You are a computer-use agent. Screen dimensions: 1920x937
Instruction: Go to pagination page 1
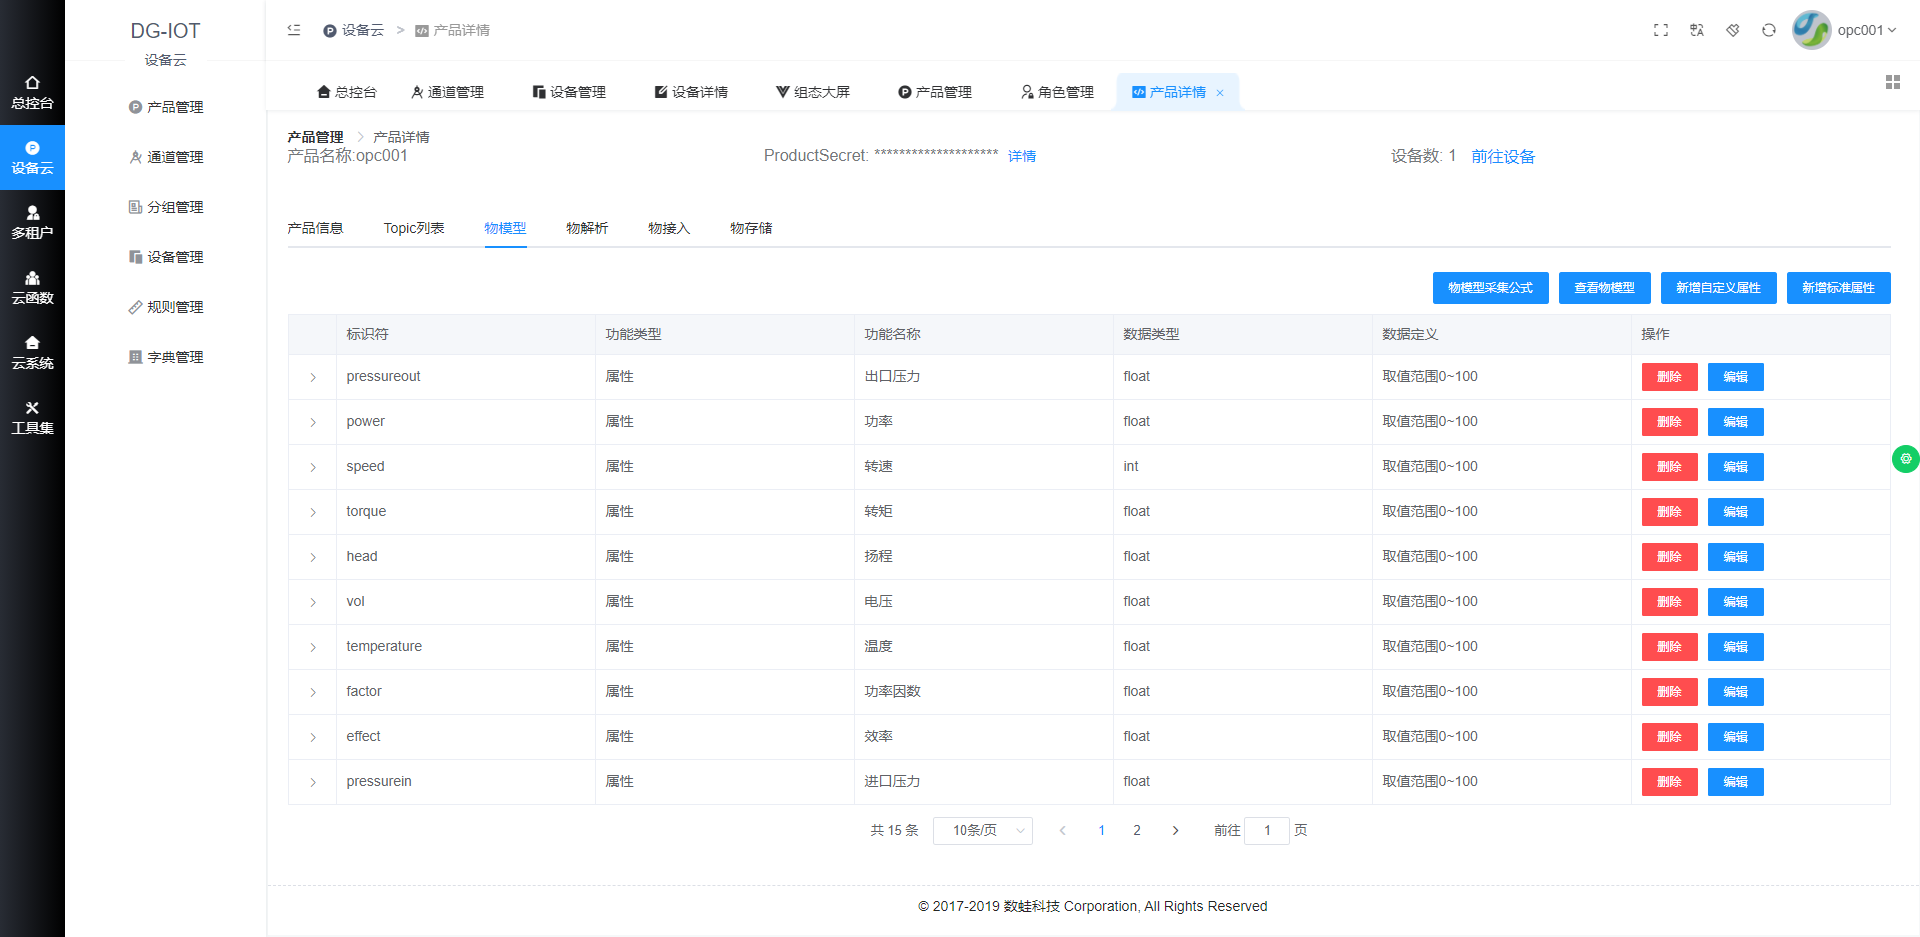(1101, 831)
